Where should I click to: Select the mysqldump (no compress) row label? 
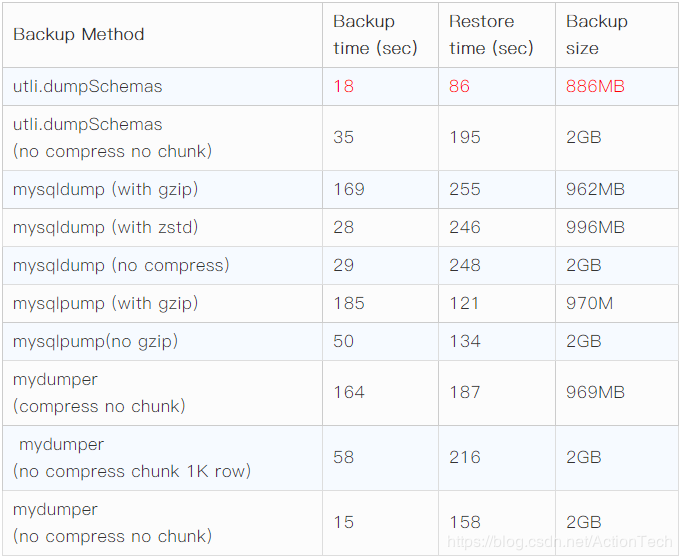pyautogui.click(x=121, y=265)
